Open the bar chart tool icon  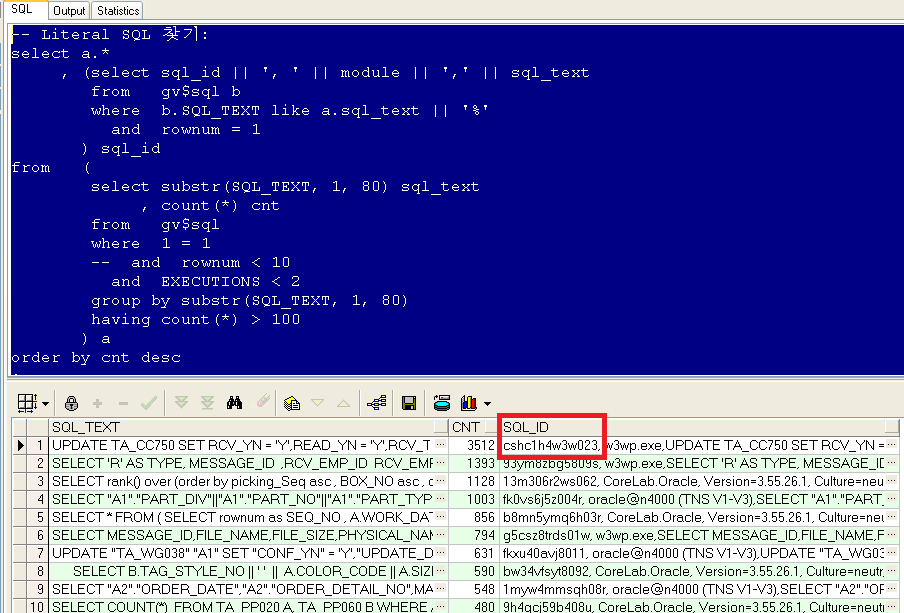(468, 403)
